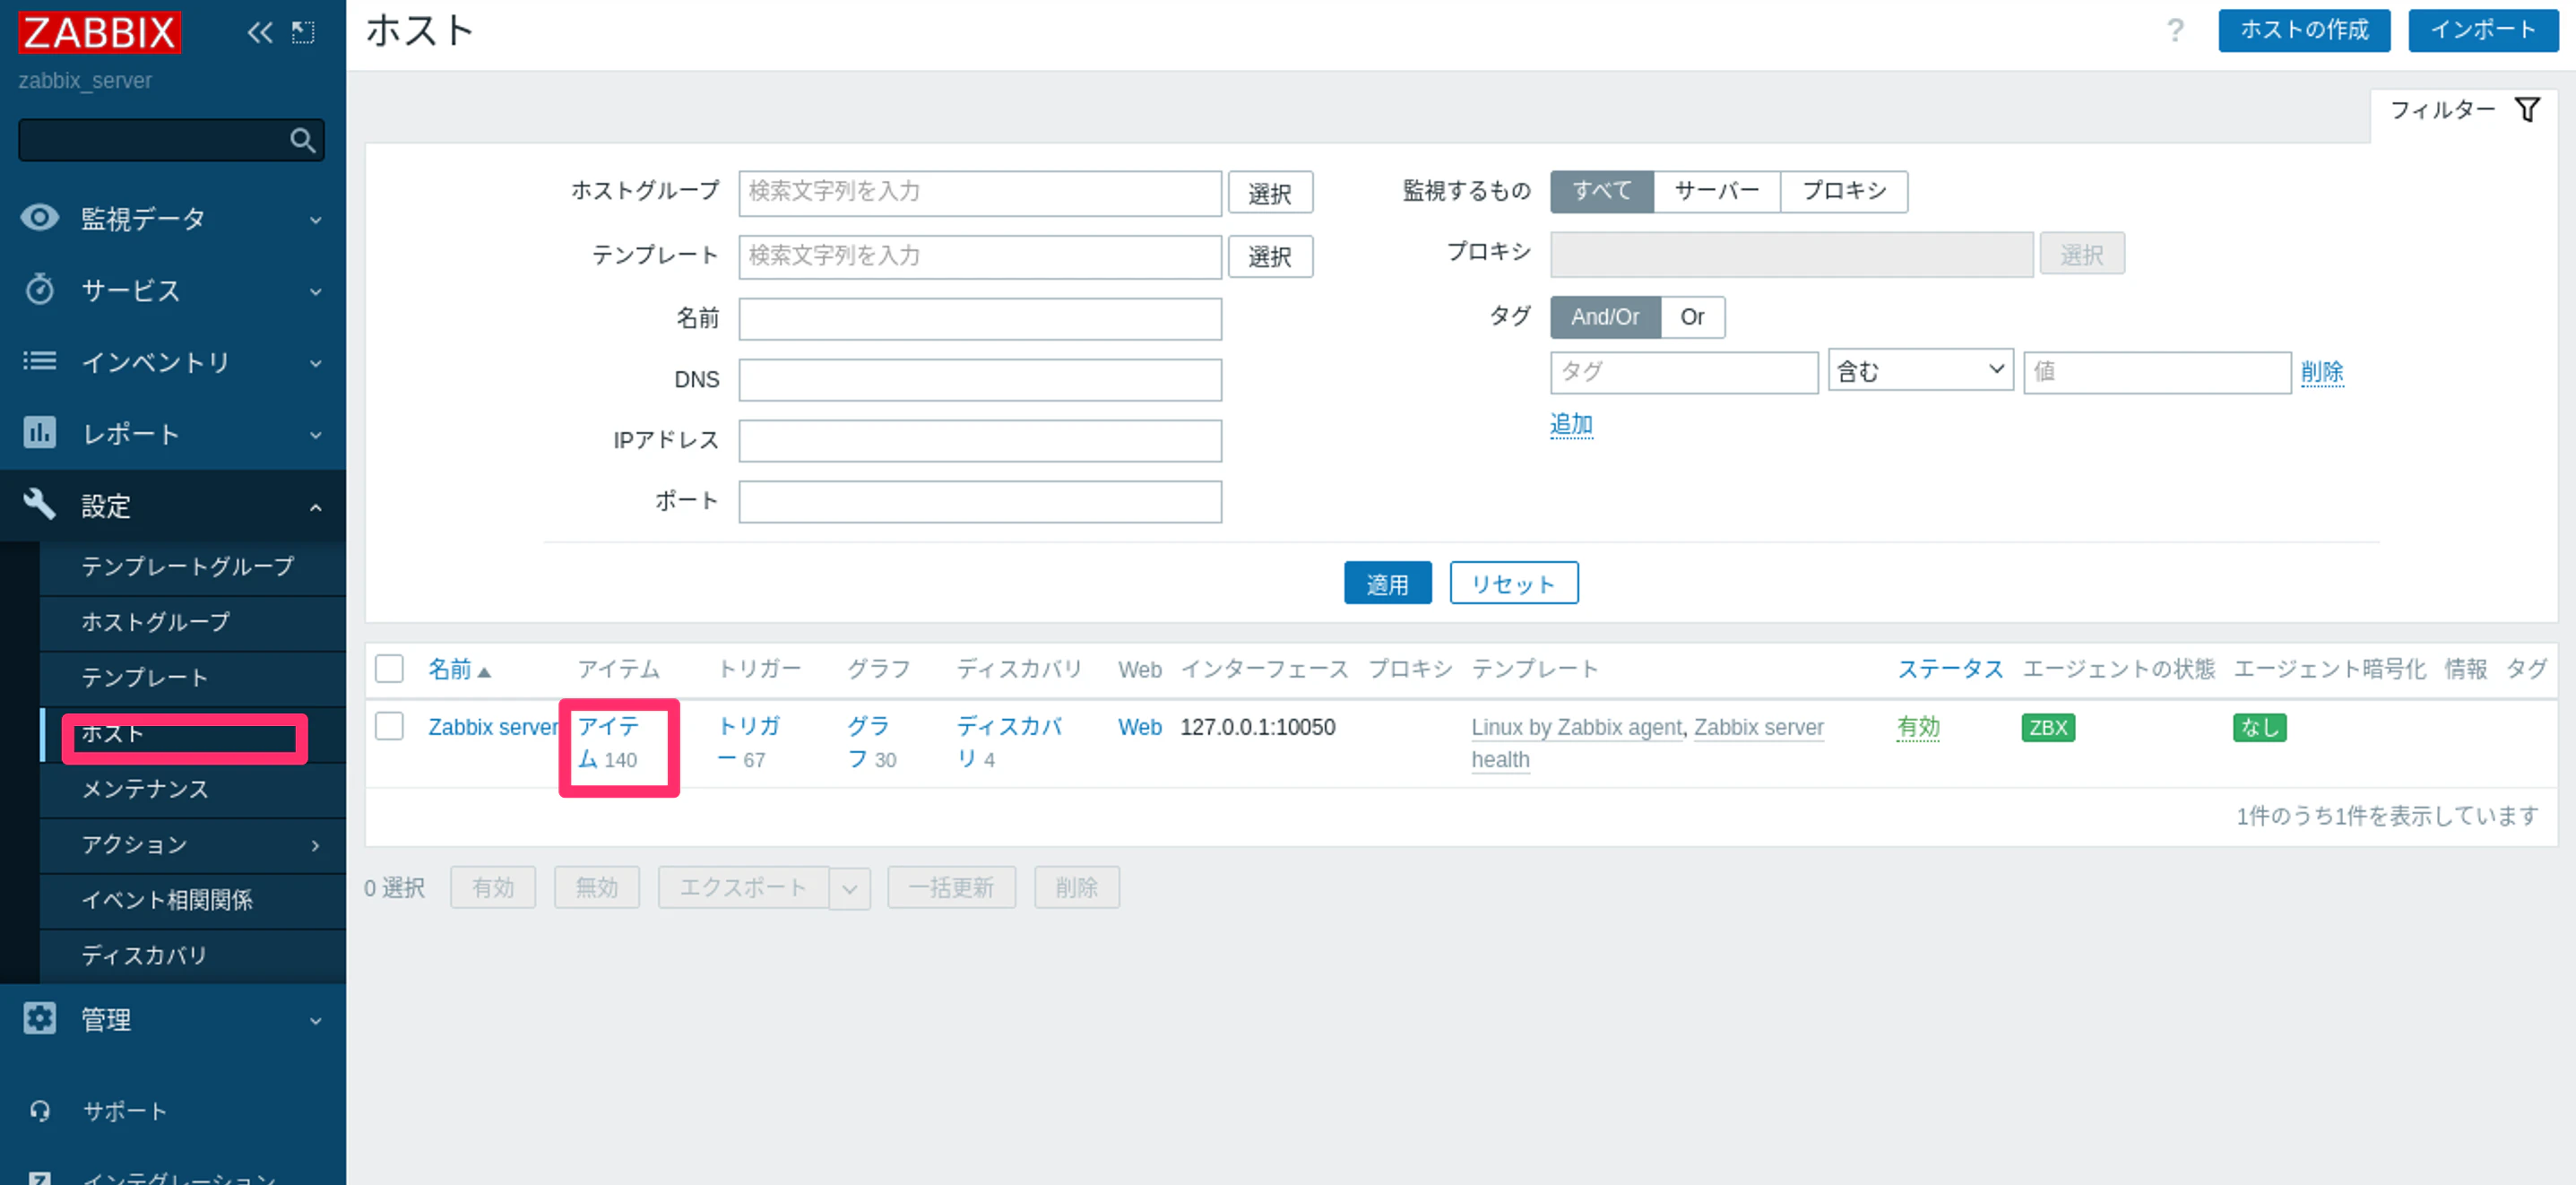Click 選択 next to テンプレート

tap(1270, 257)
